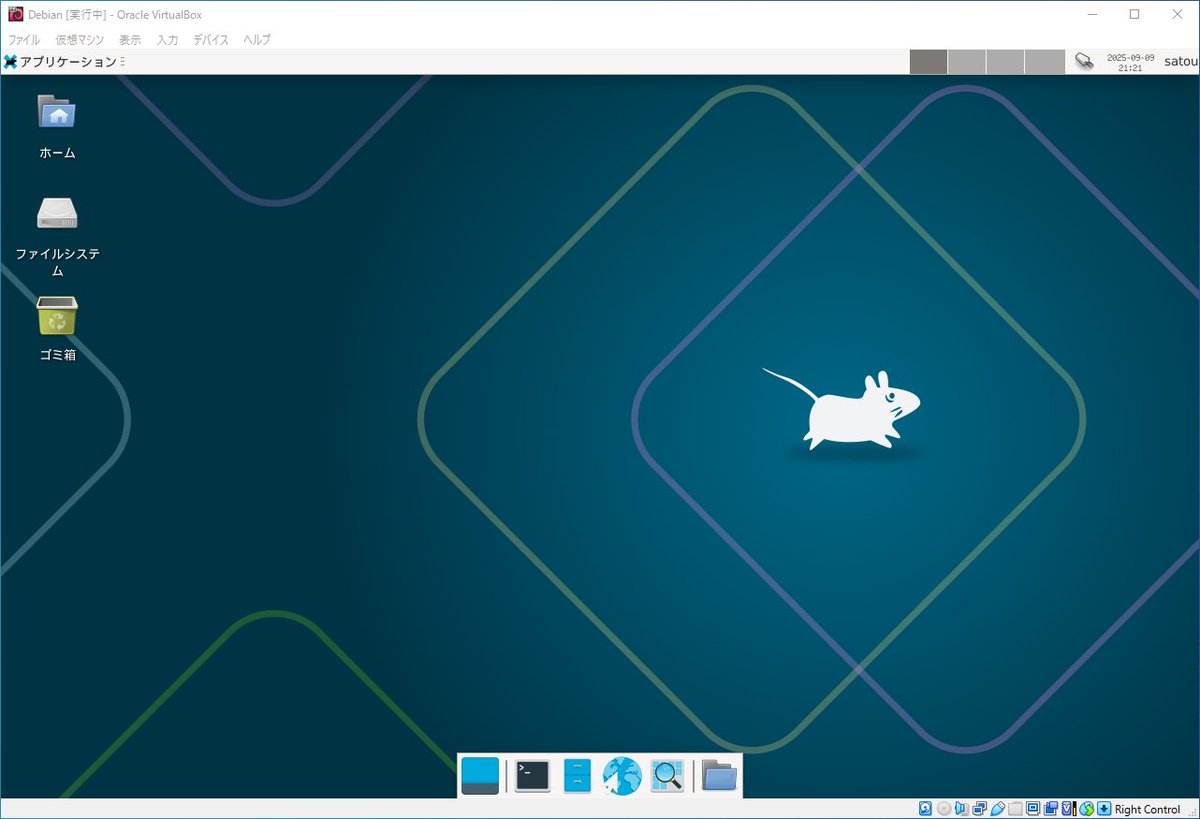Open the ヘルプ menu
Image resolution: width=1200 pixels, height=819 pixels.
[257, 40]
